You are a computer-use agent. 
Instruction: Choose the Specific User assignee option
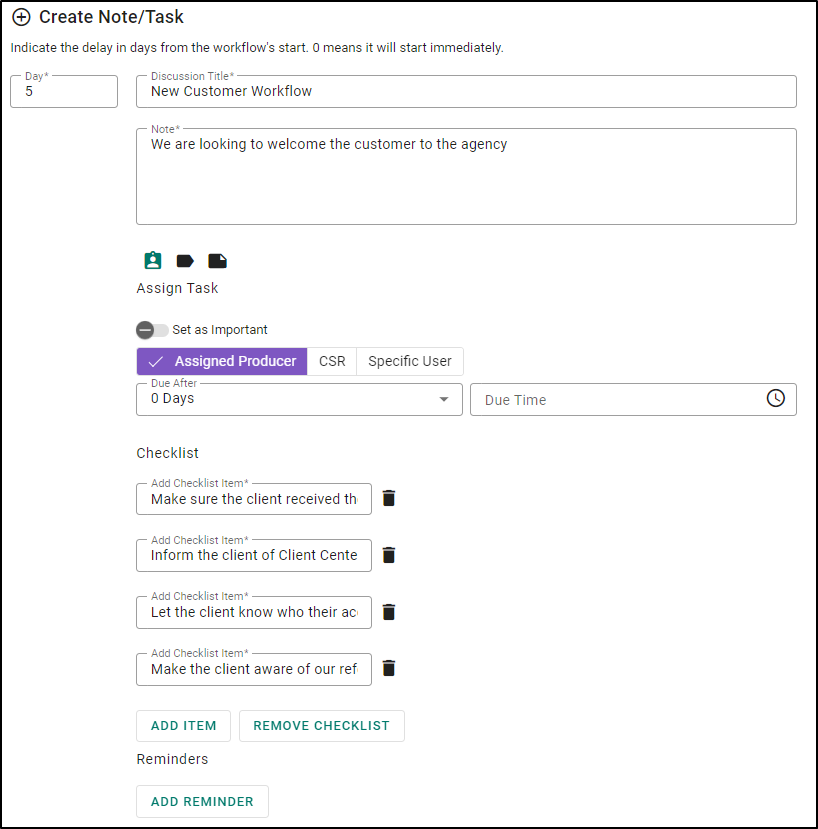[410, 361]
